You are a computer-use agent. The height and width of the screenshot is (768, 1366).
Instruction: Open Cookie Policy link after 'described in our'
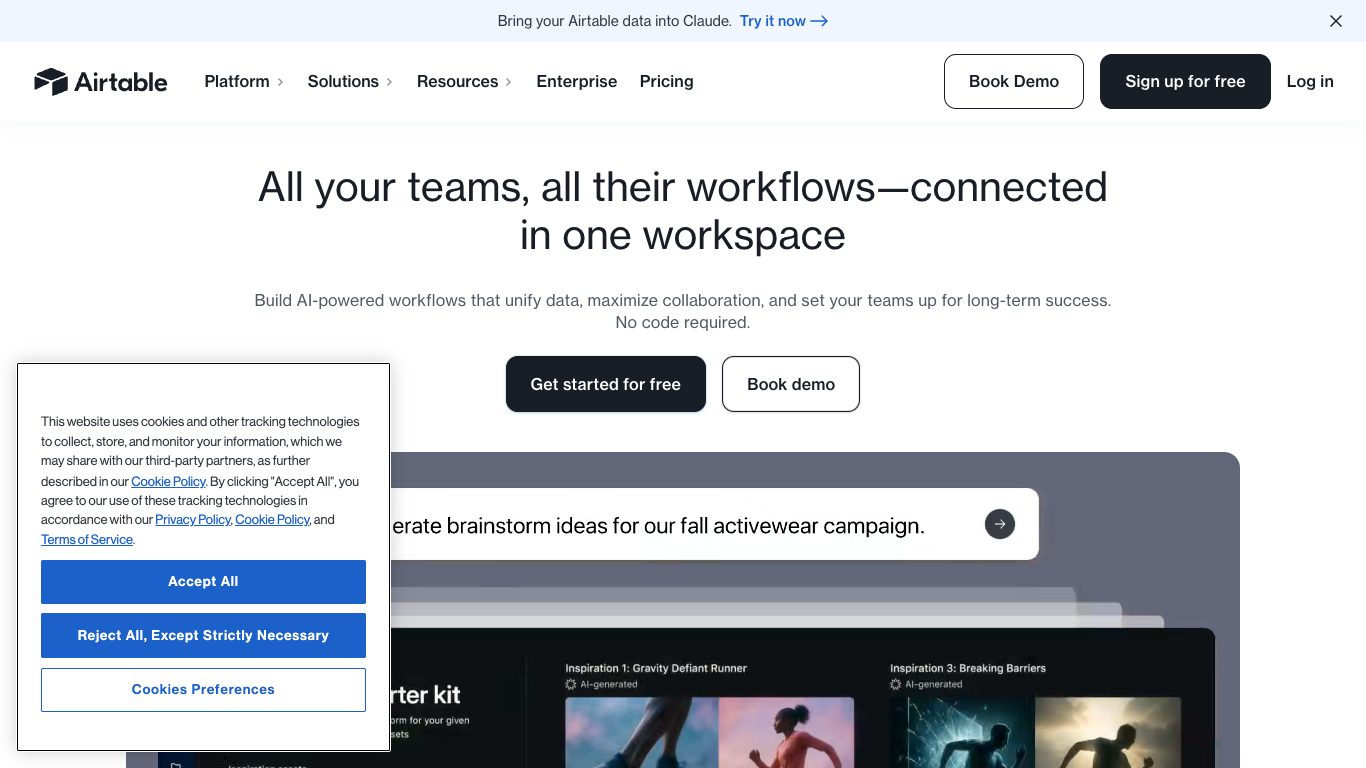tap(168, 481)
